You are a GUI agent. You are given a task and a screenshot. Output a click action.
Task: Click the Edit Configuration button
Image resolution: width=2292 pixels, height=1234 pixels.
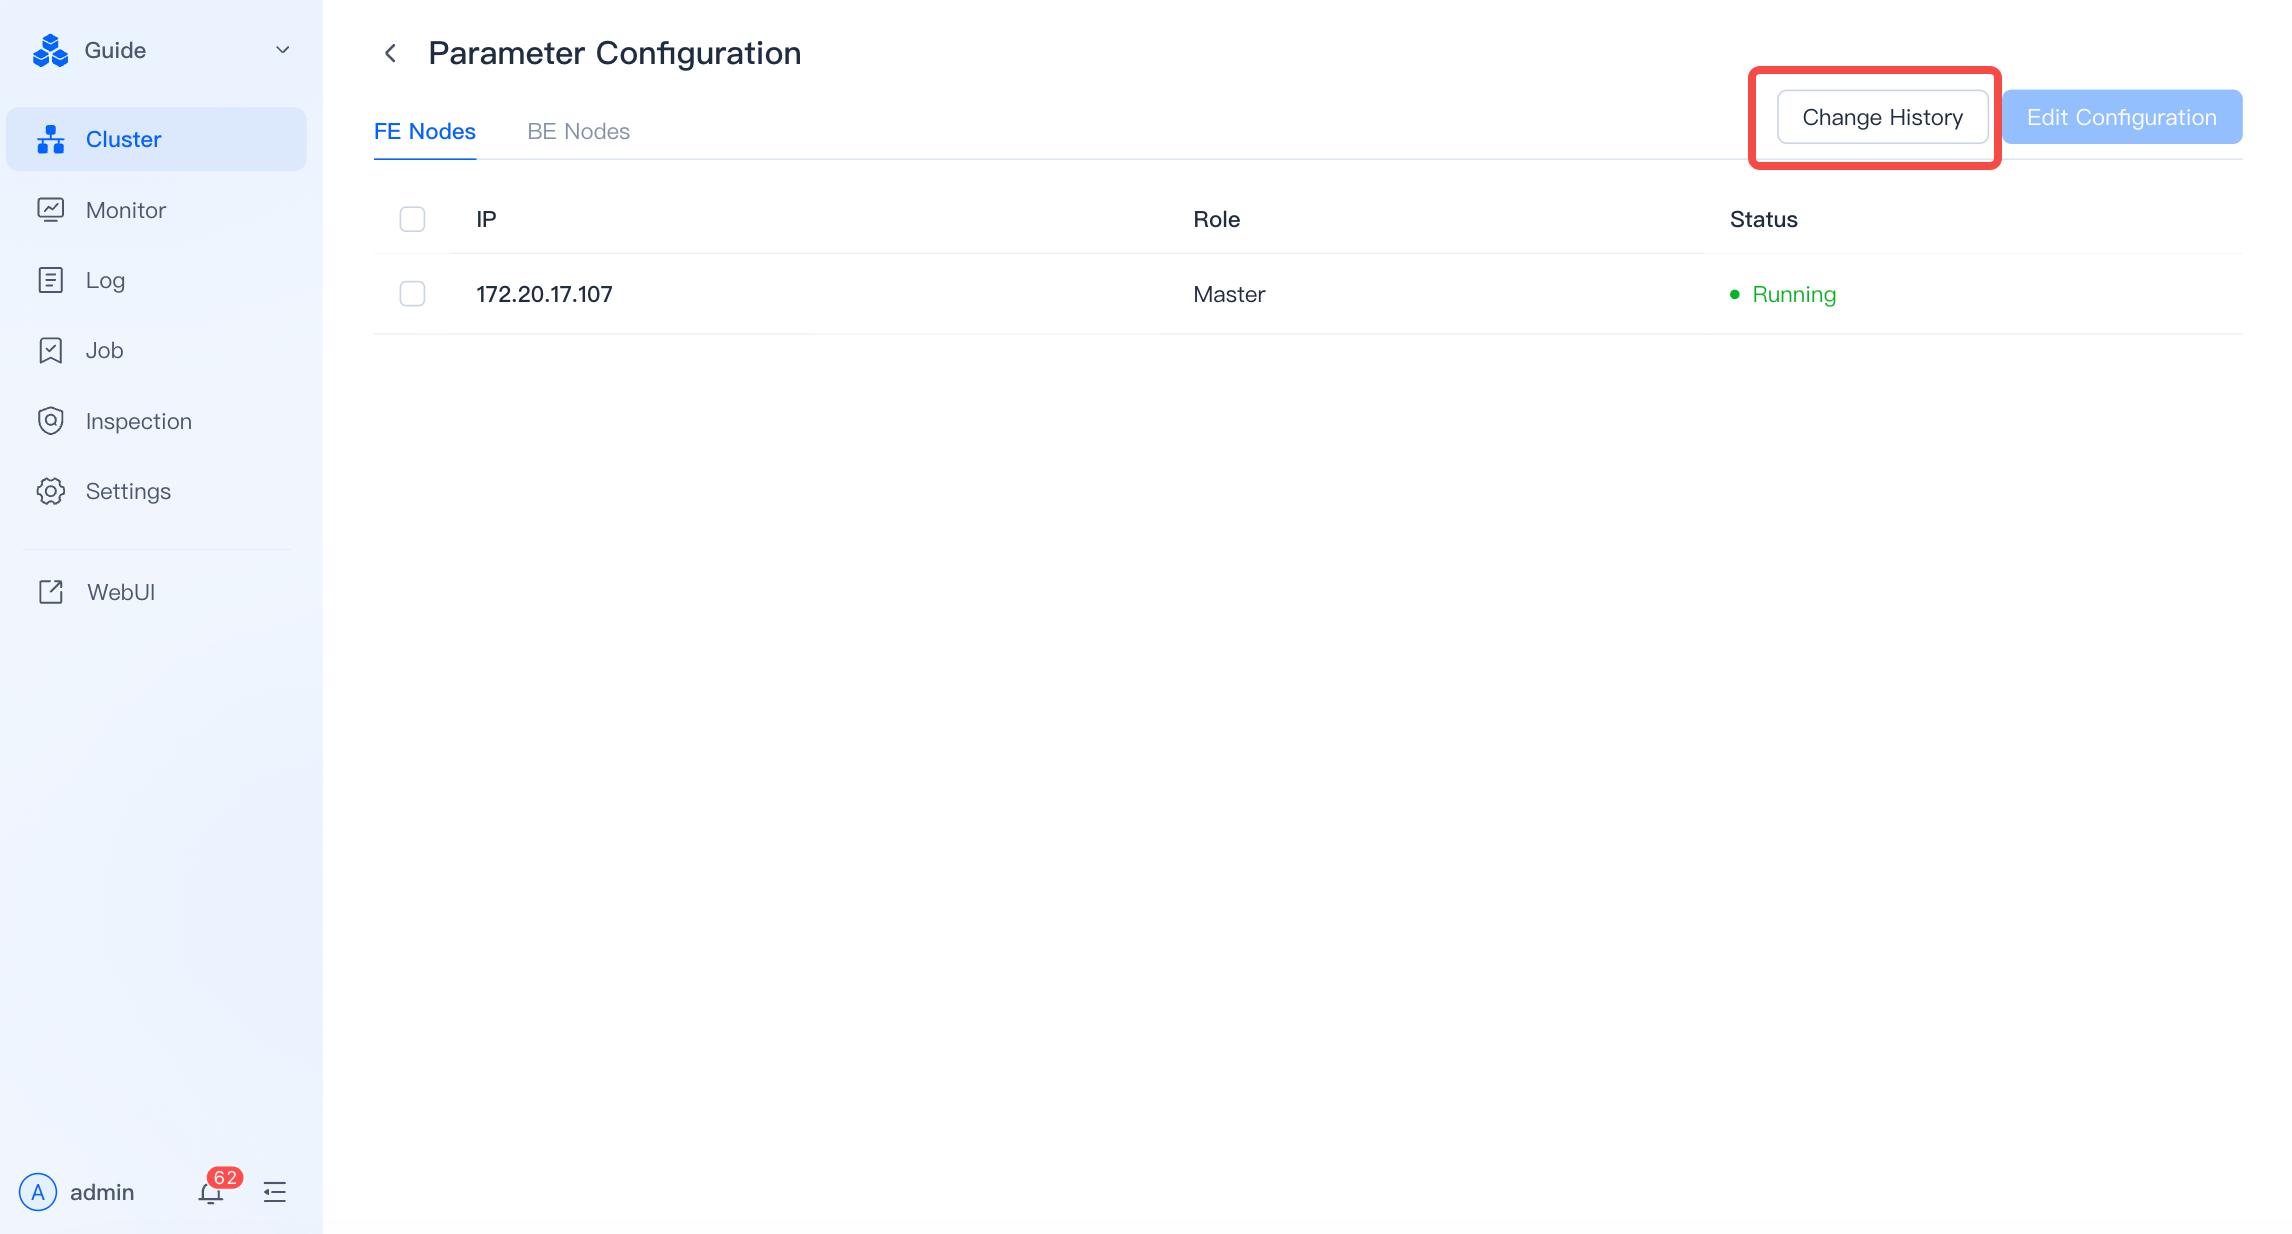[x=2122, y=117]
